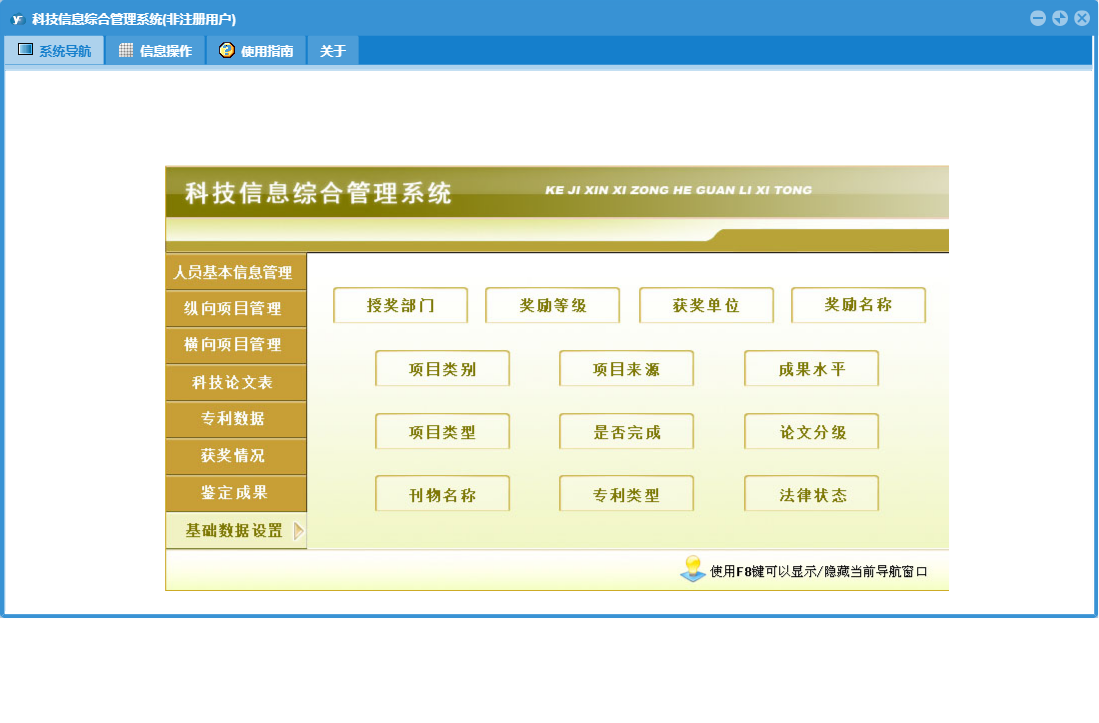The width and height of the screenshot is (1099, 723).
Task: Open 科技论文表 from sidebar
Action: pyautogui.click(x=234, y=382)
